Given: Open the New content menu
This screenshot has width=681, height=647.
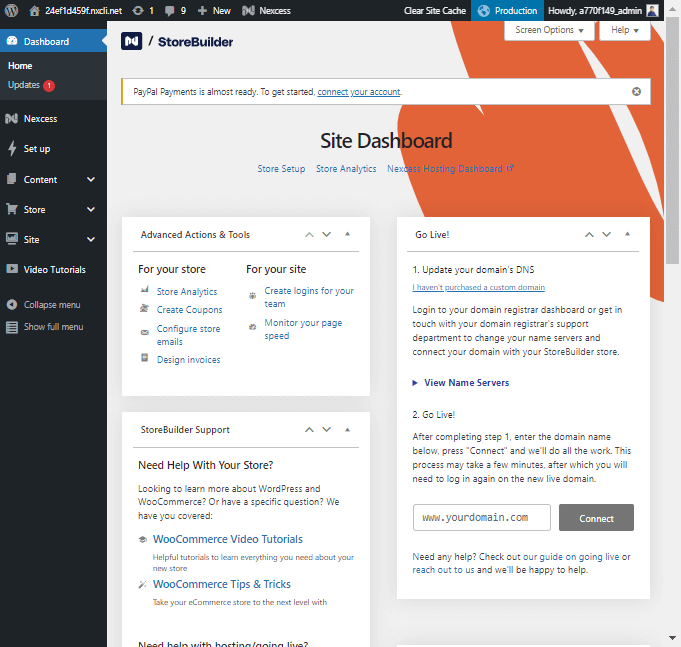Looking at the screenshot, I should coord(214,10).
